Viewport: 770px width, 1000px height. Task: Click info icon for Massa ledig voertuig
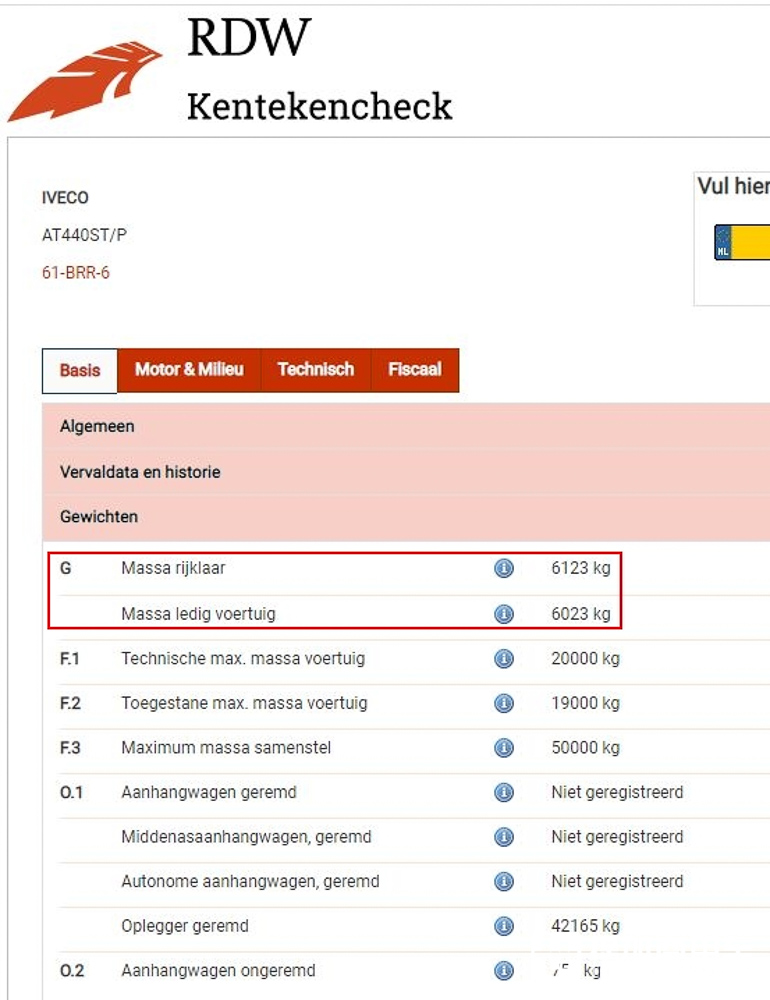504,614
